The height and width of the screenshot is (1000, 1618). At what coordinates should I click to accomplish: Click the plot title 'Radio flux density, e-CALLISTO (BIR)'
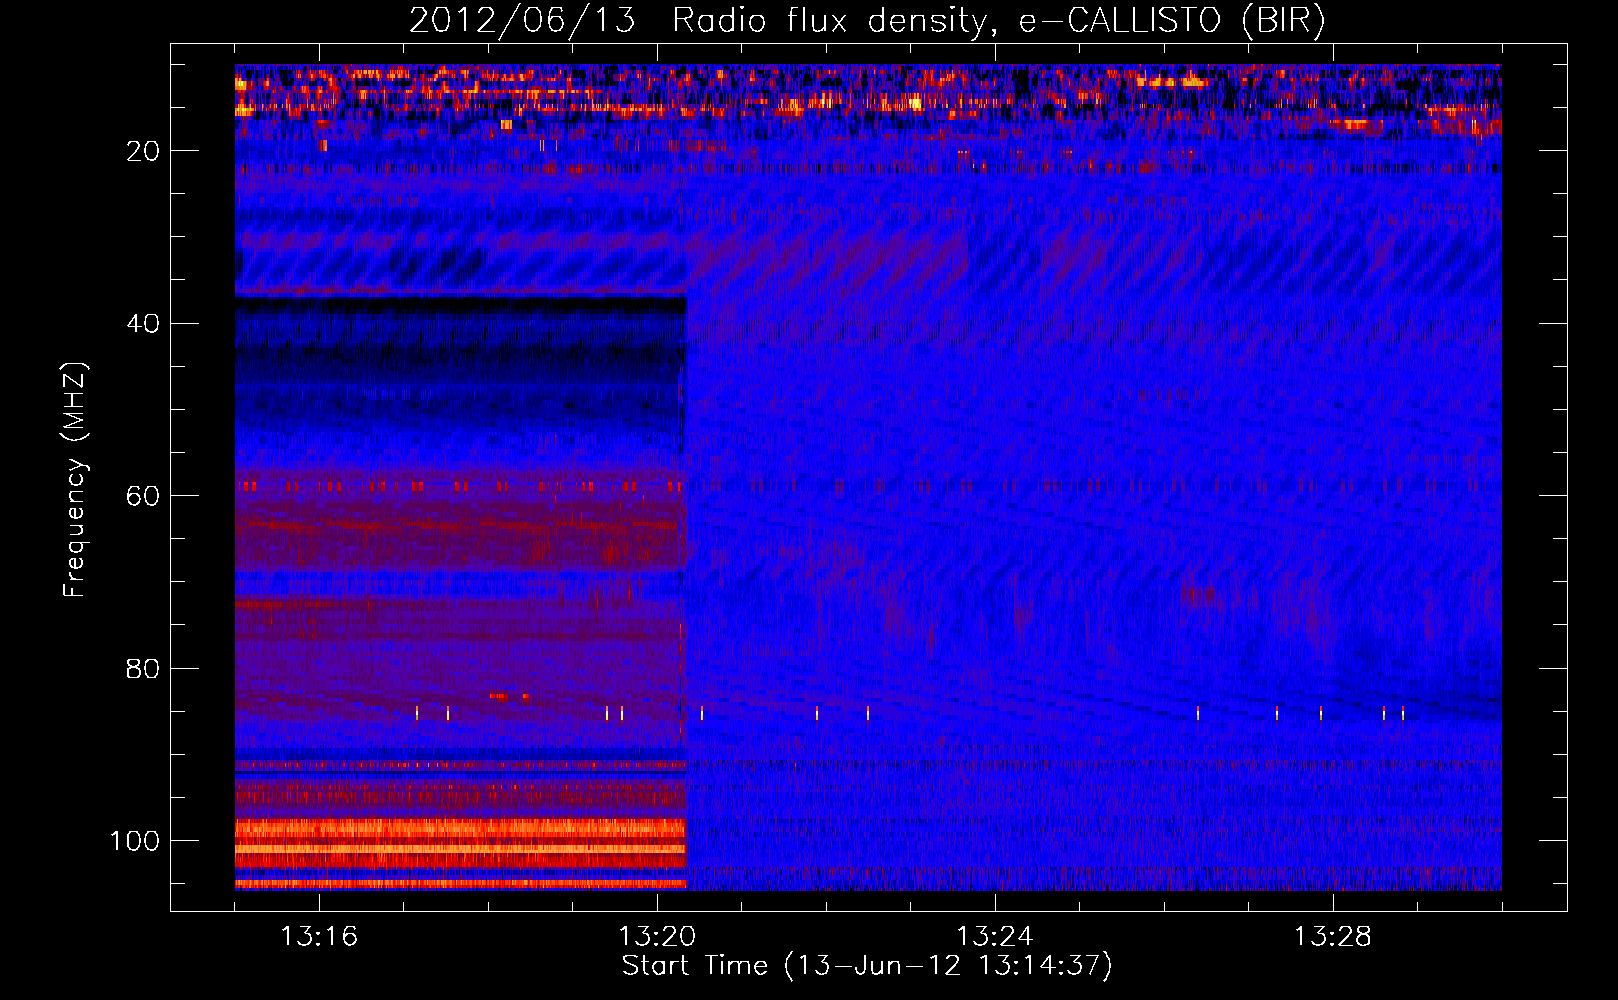(998, 21)
